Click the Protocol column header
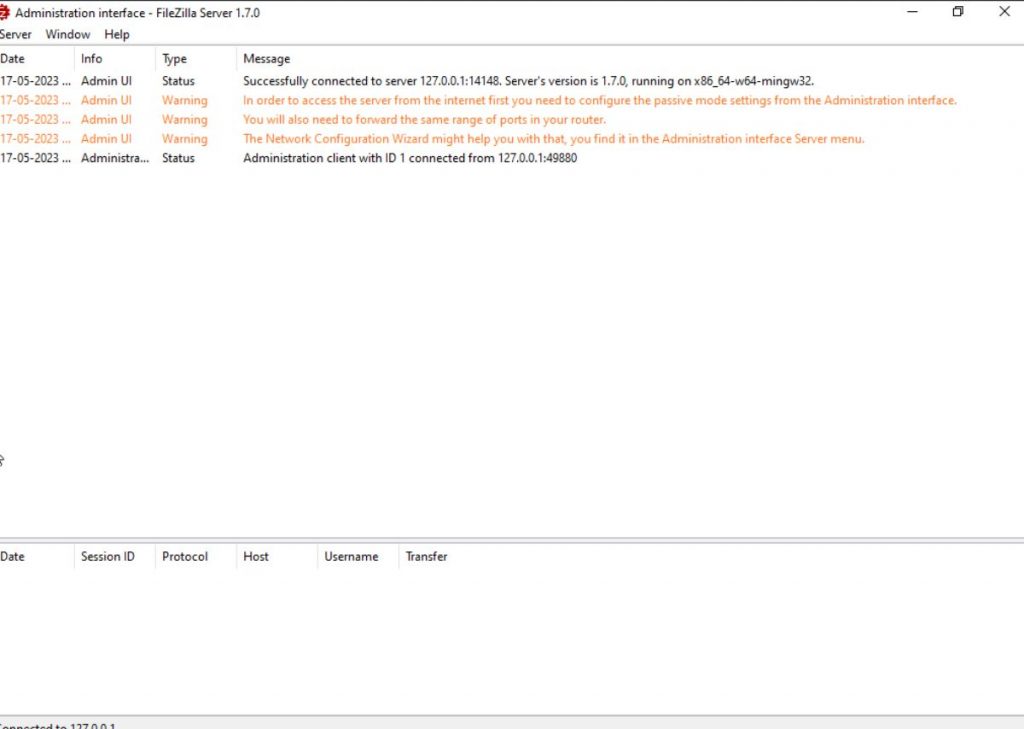Viewport: 1024px width, 729px height. 183,556
